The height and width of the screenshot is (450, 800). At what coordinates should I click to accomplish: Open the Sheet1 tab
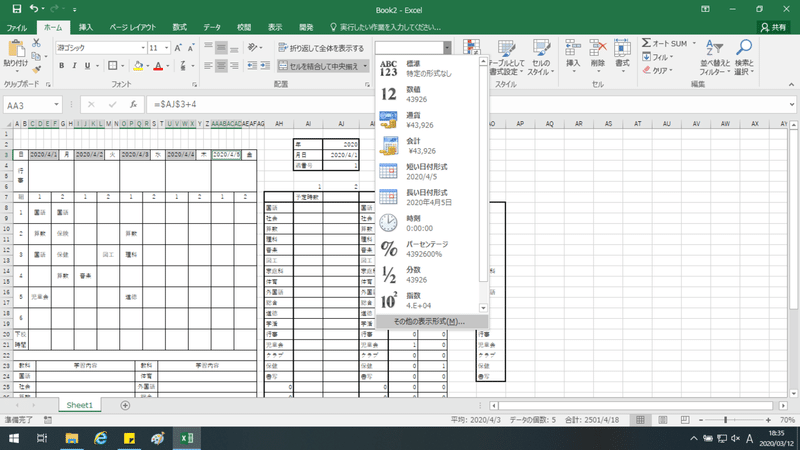tap(80, 405)
